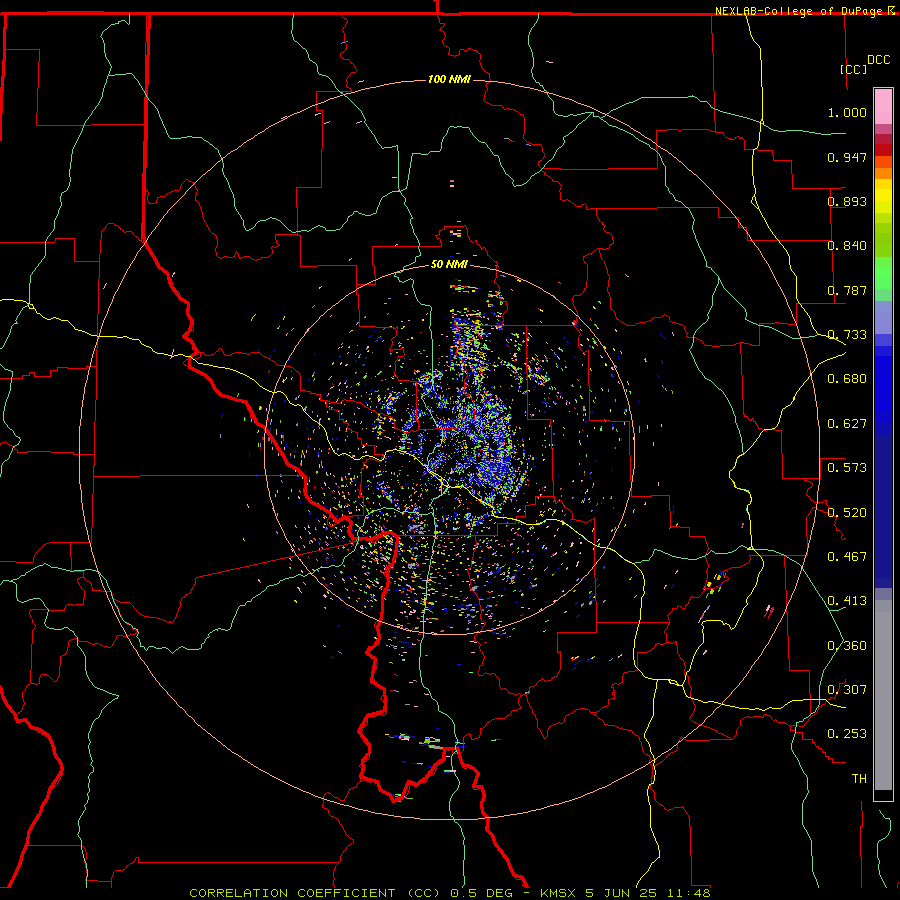The width and height of the screenshot is (900, 900).
Task: Click the 0.893 scale value
Action: click(847, 201)
